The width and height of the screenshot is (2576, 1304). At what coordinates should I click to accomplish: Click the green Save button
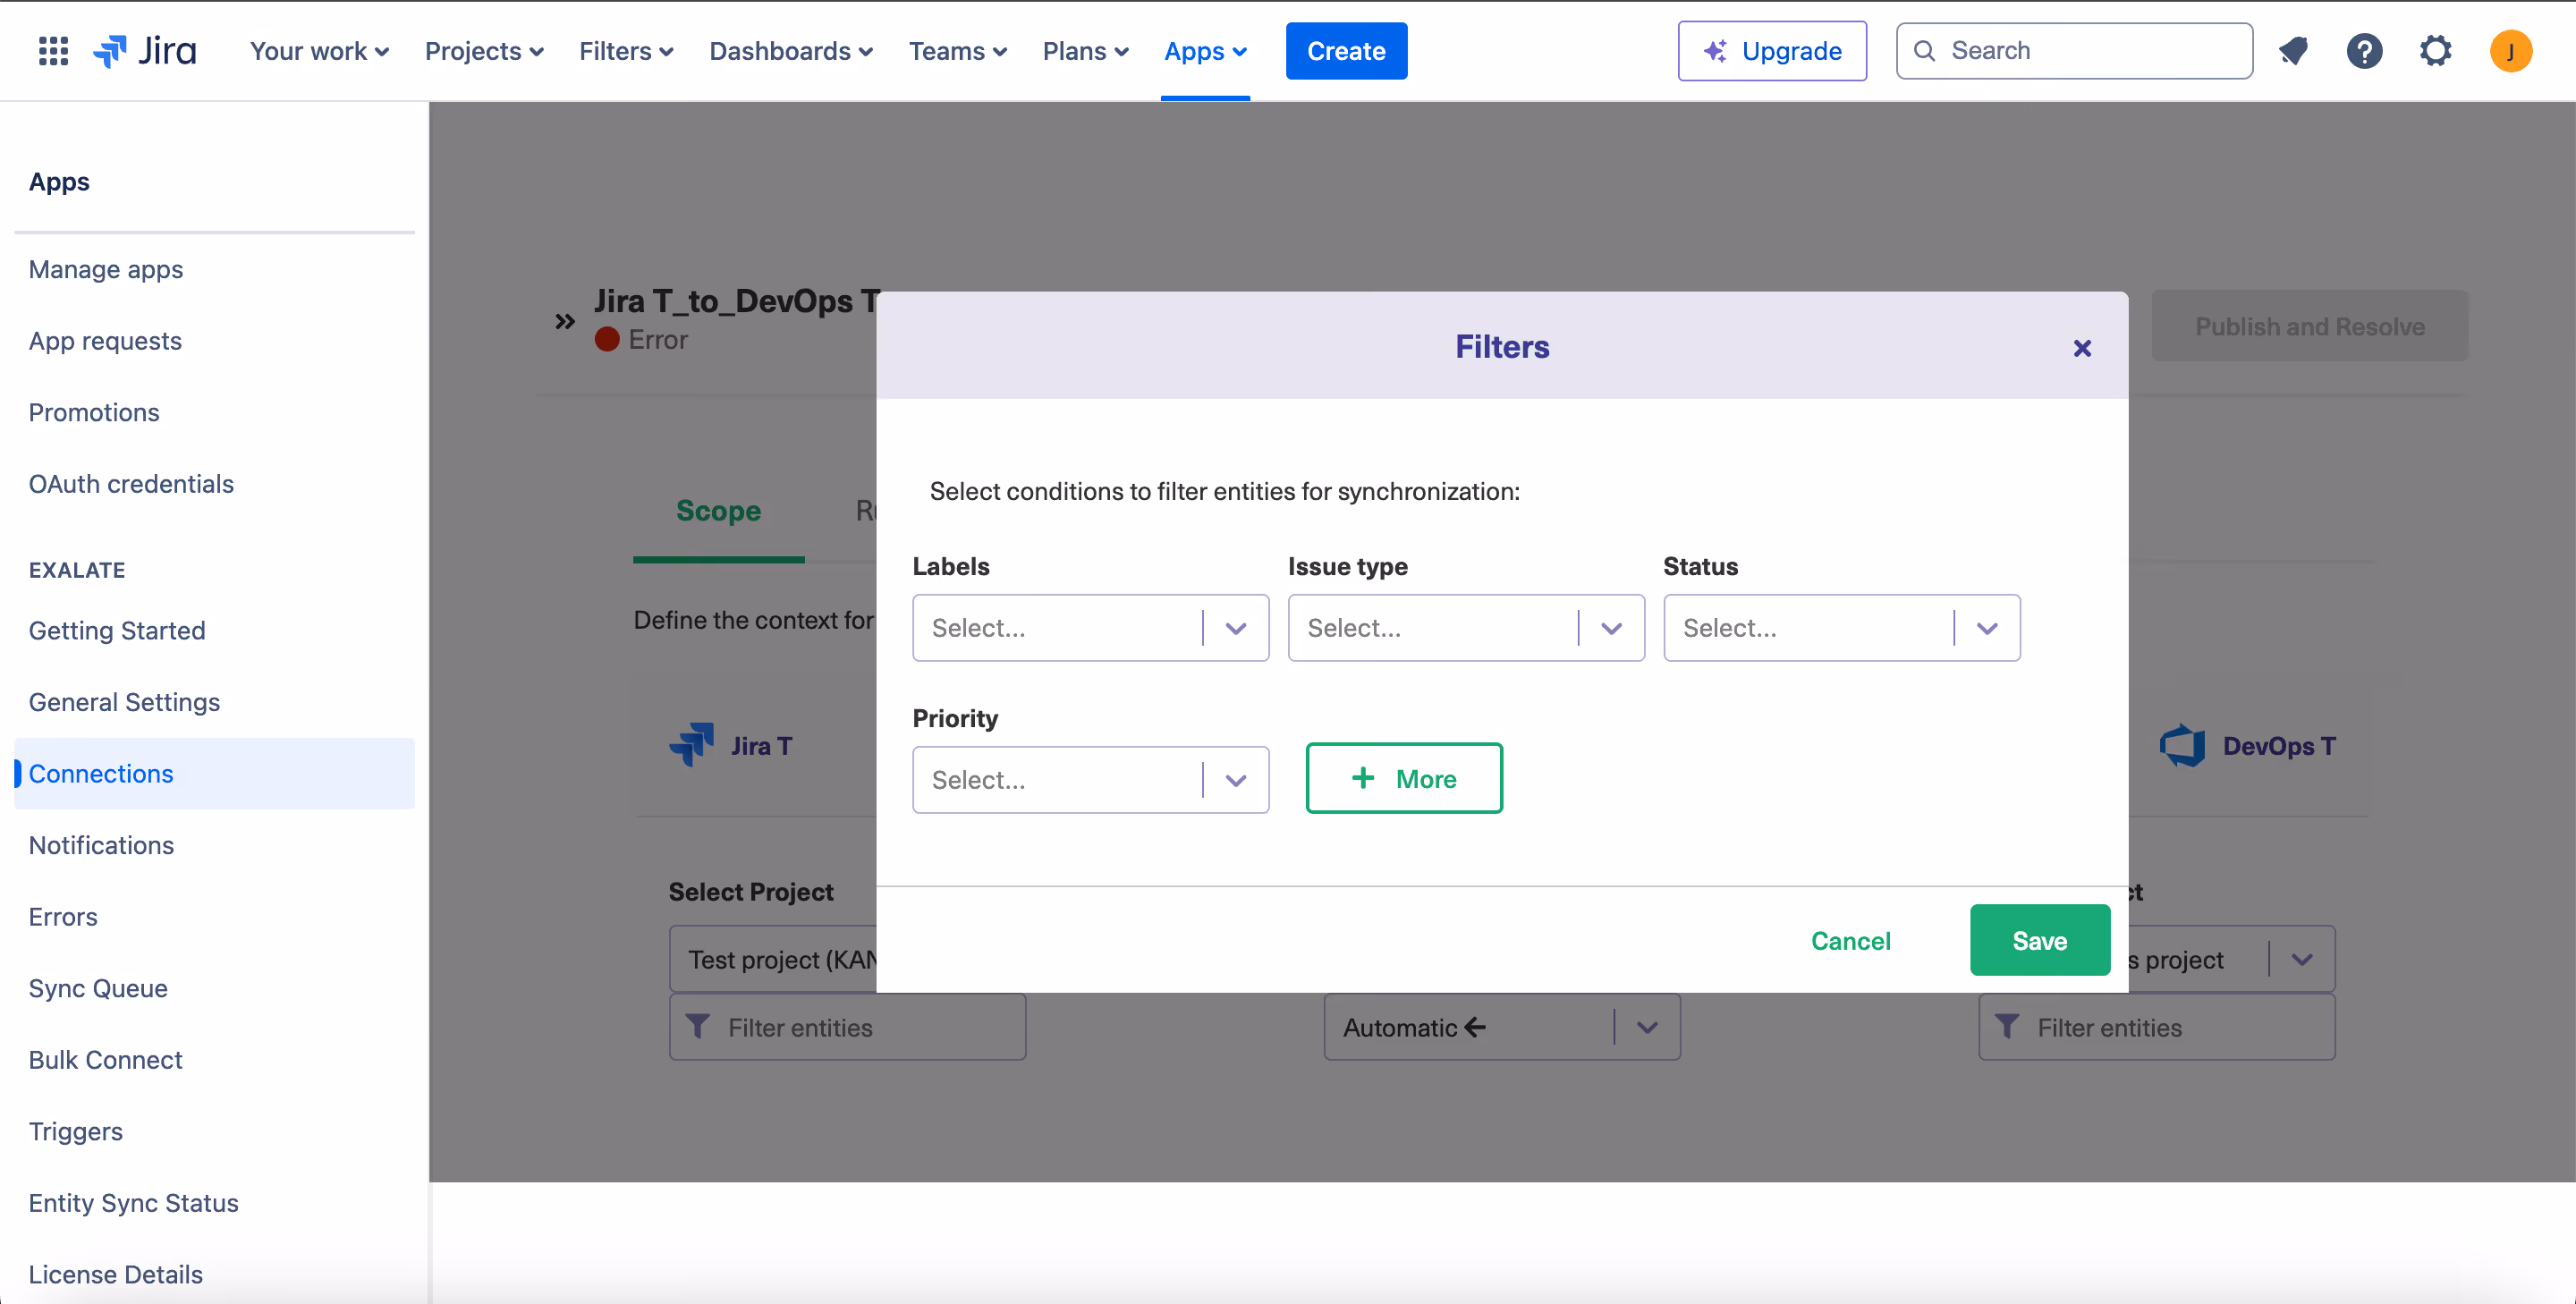[x=2039, y=940]
